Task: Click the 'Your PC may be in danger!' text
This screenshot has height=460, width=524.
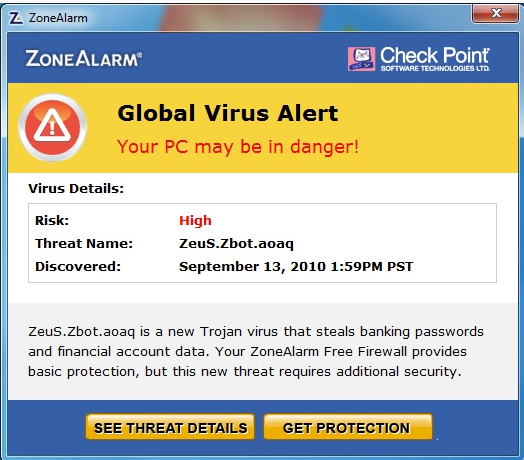Action: [x=238, y=147]
